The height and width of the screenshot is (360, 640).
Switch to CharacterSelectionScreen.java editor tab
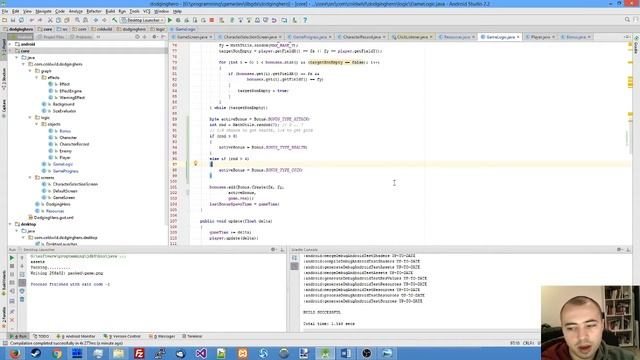point(249,37)
